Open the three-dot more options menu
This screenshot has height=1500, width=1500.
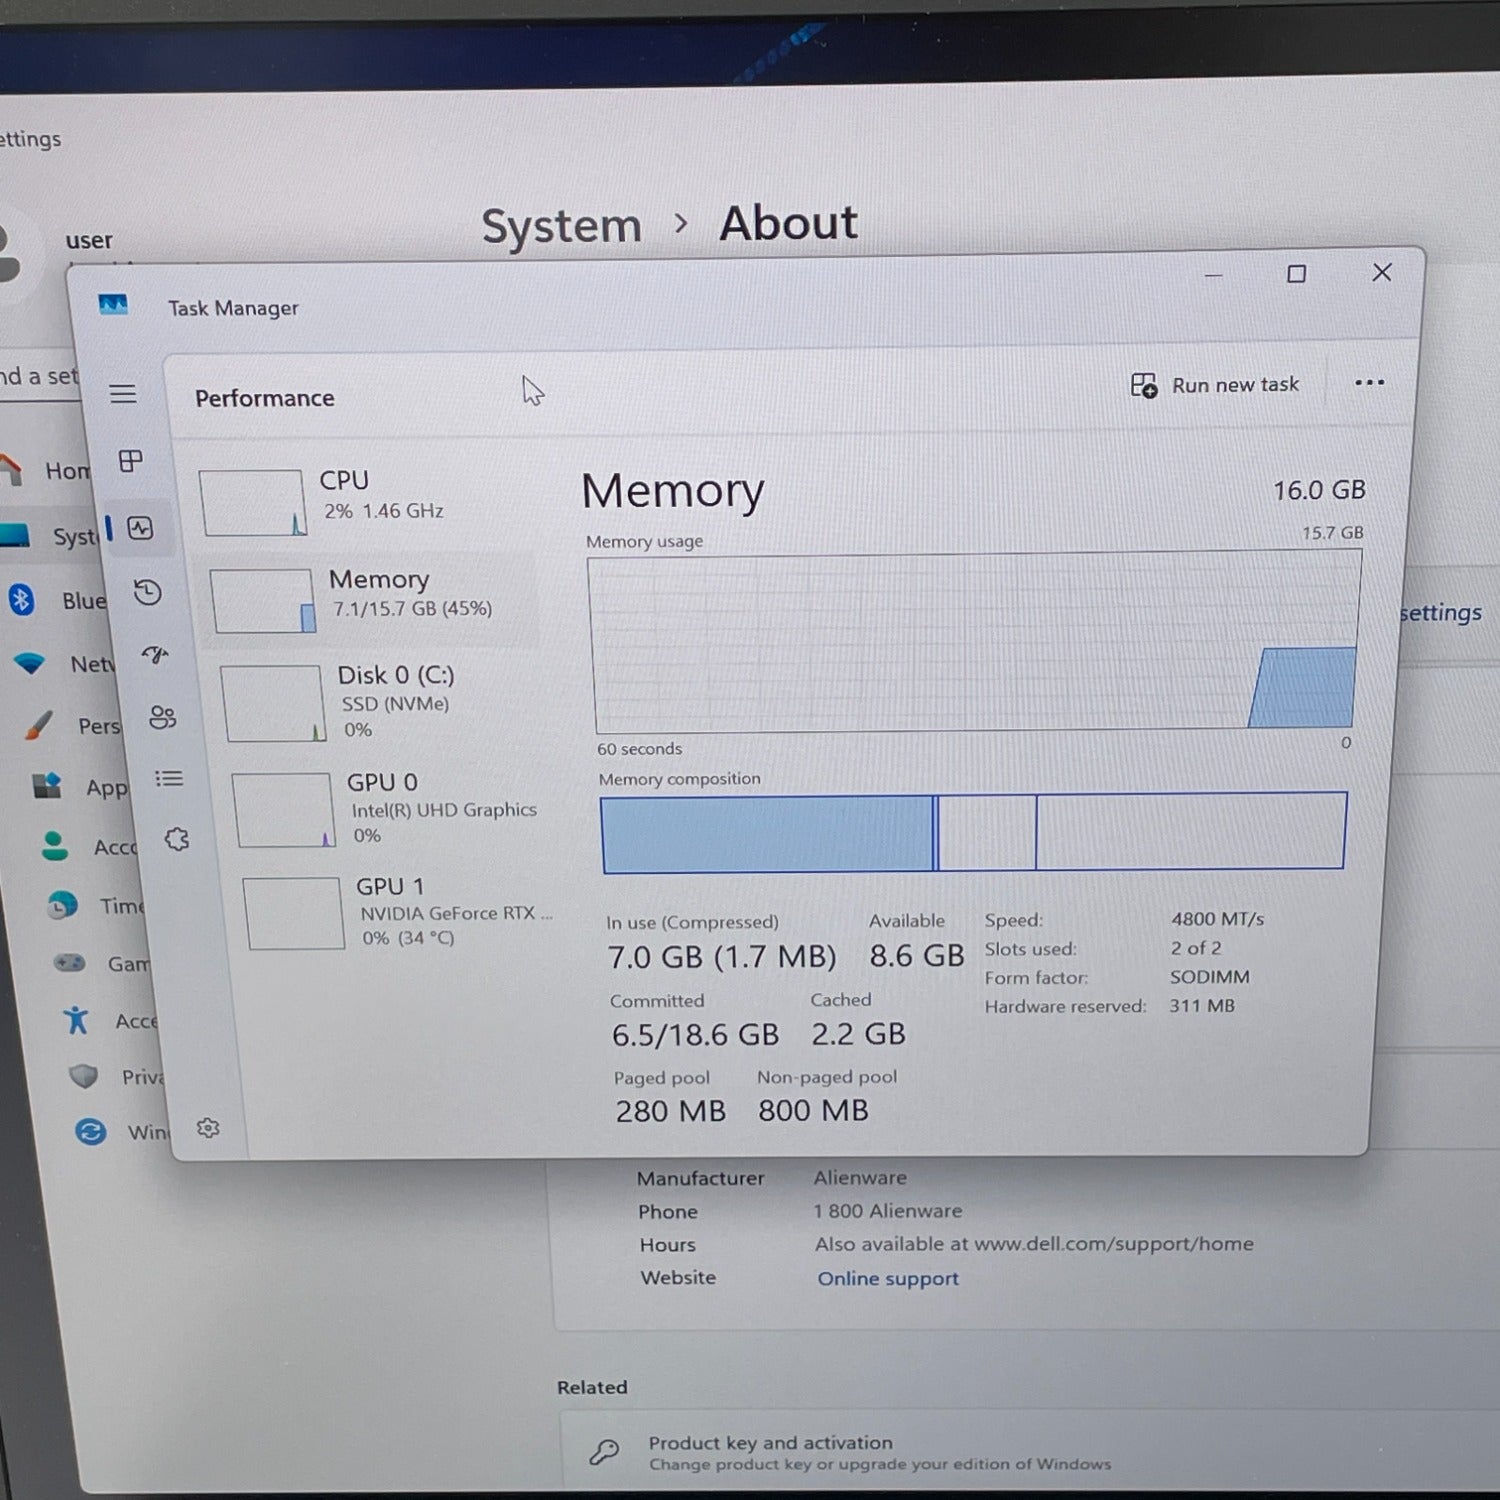tap(1369, 383)
